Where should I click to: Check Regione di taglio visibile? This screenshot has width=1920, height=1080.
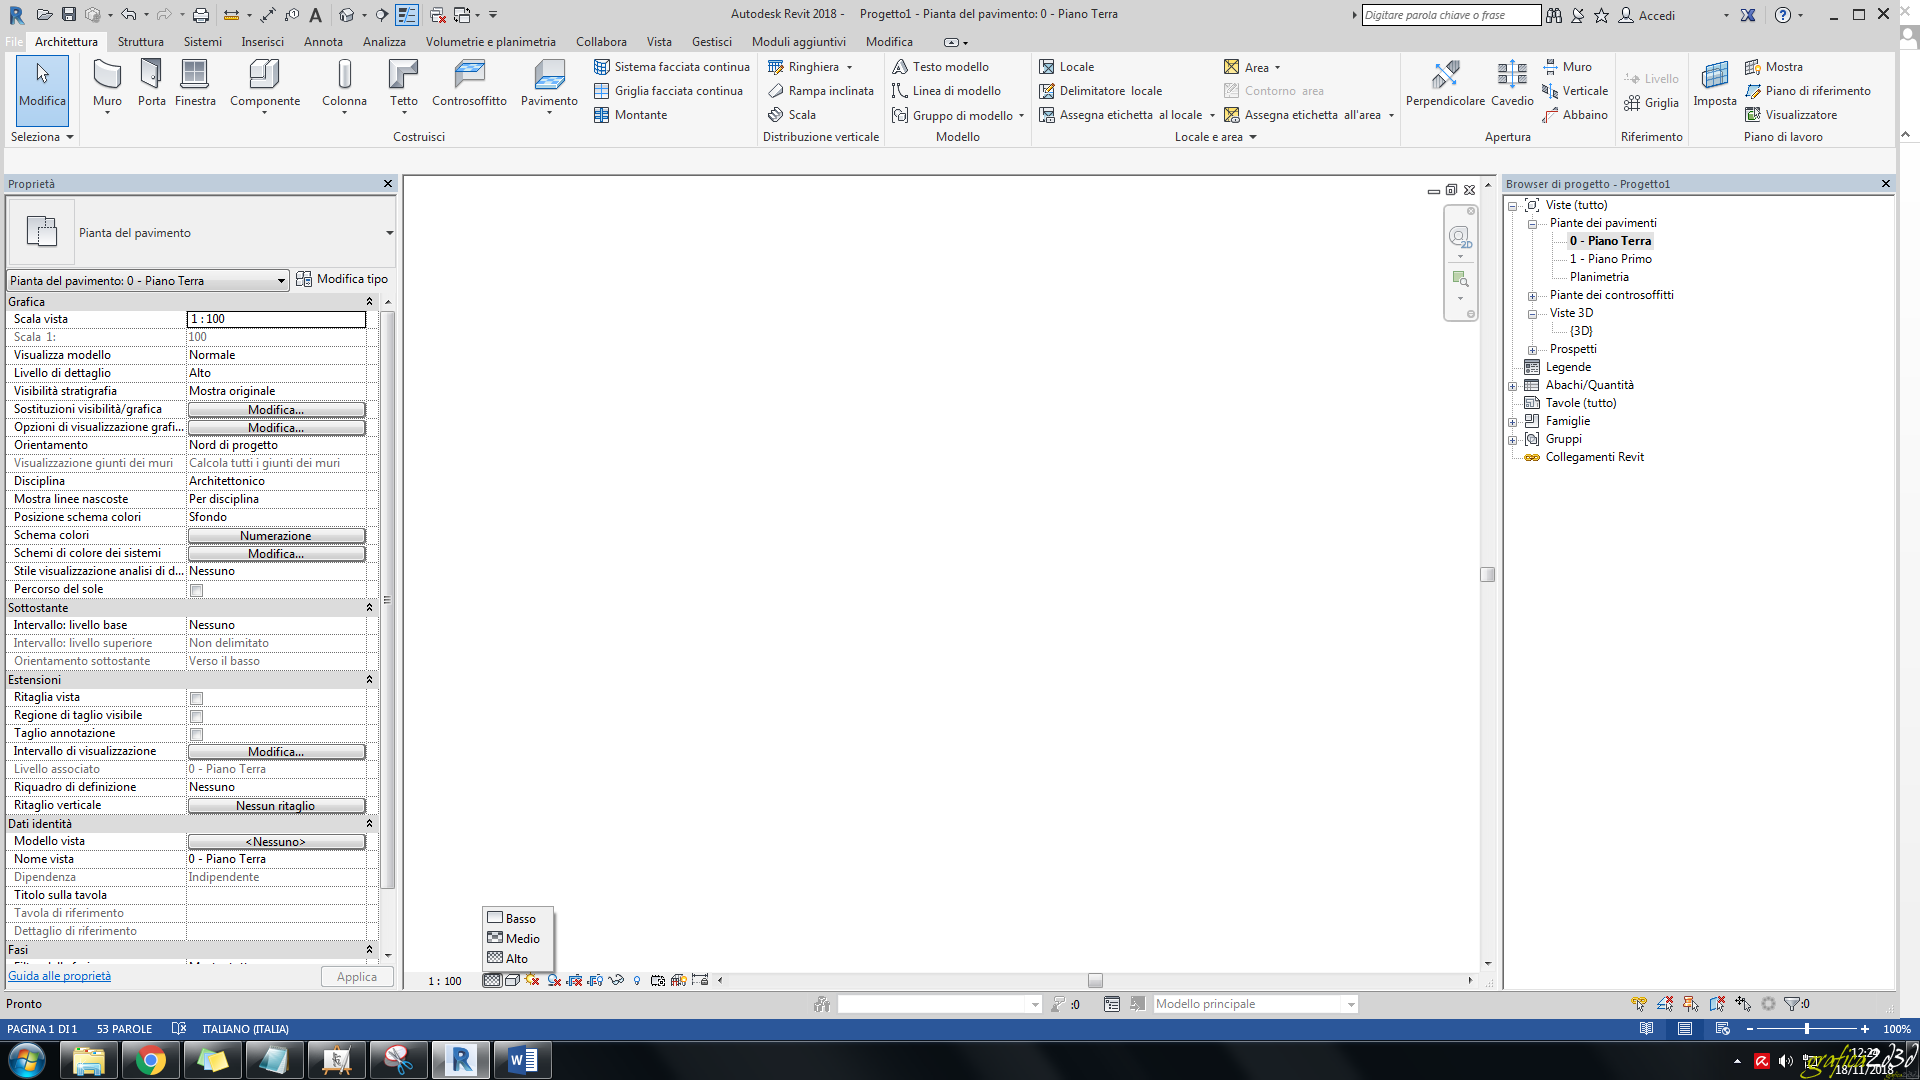click(x=196, y=716)
